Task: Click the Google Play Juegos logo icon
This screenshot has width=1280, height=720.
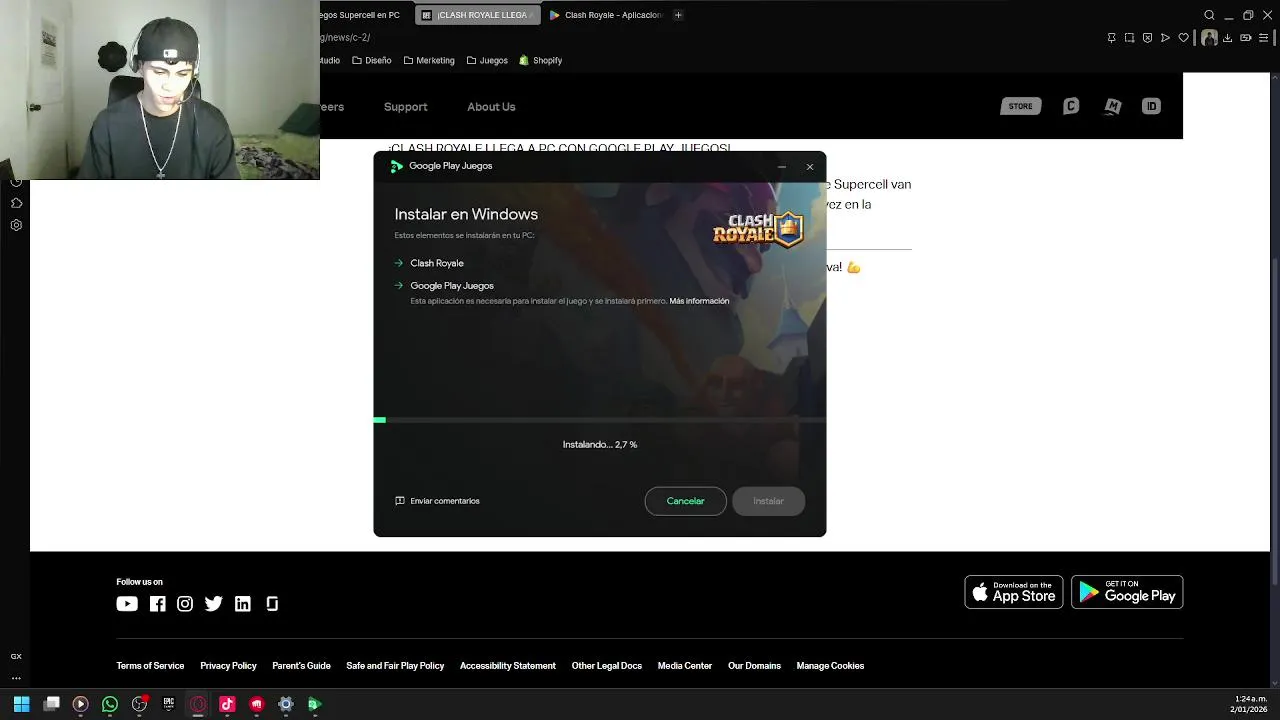Action: [397, 166]
